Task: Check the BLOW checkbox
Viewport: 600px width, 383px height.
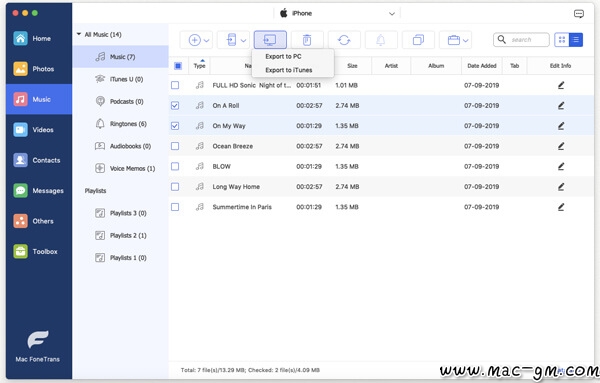Action: (175, 166)
